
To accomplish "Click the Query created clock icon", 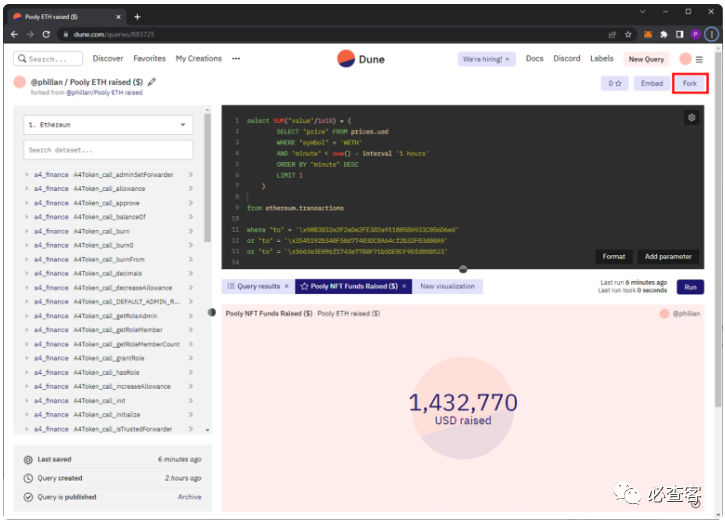I will (x=28, y=478).
